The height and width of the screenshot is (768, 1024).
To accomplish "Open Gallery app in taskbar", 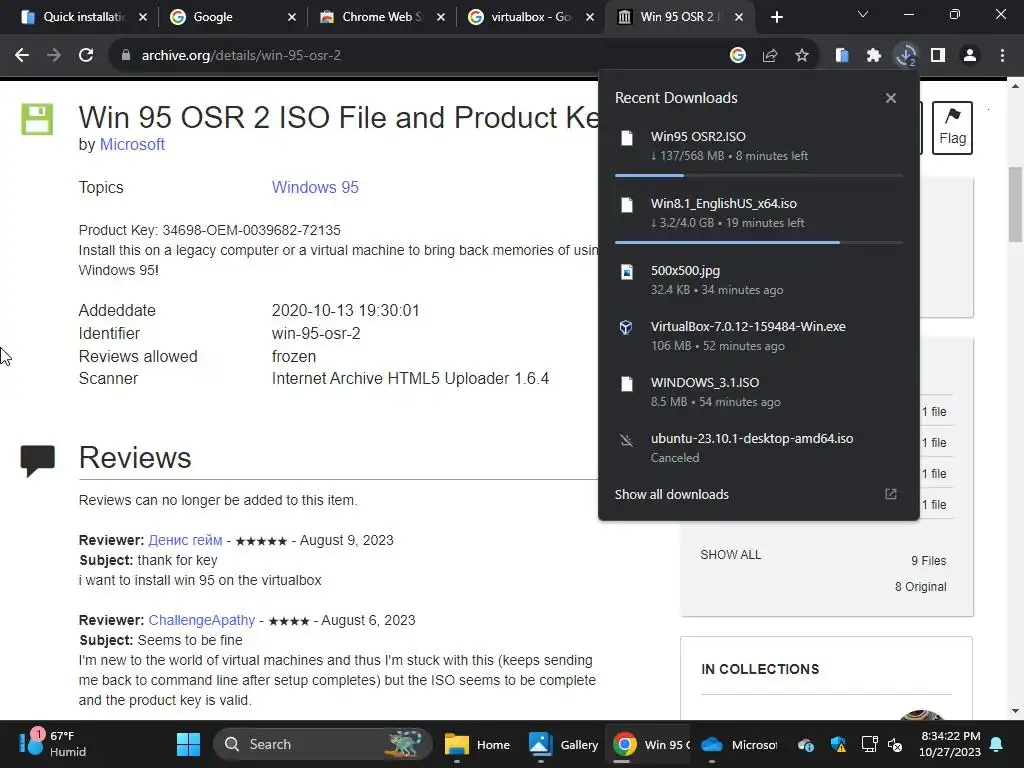I will (563, 744).
